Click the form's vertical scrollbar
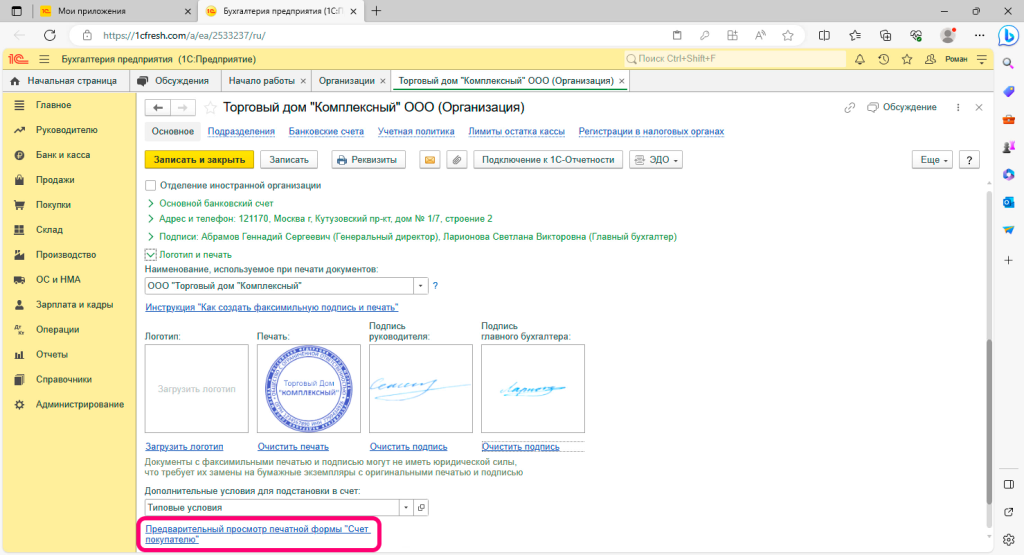1024x555 pixels. click(989, 421)
